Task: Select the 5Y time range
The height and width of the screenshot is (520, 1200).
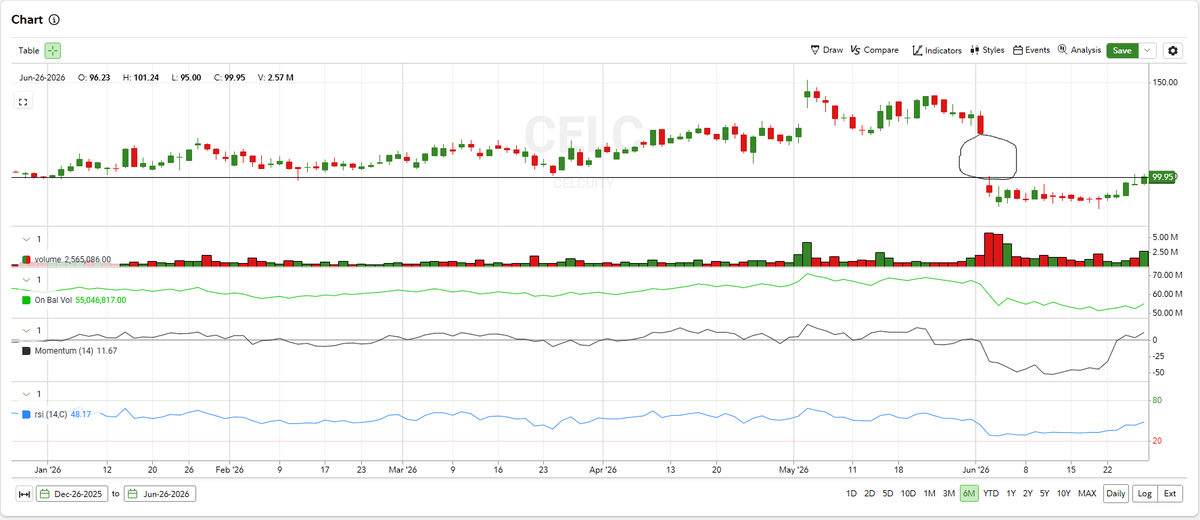Action: tap(1044, 494)
